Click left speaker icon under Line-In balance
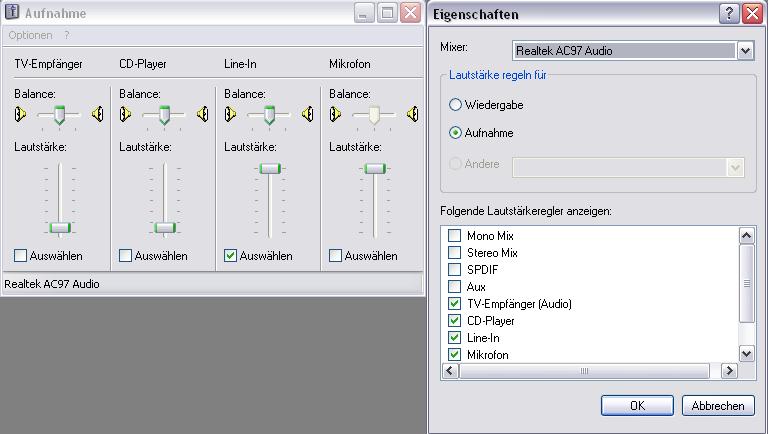Viewport: 768px width, 434px height. [230, 114]
